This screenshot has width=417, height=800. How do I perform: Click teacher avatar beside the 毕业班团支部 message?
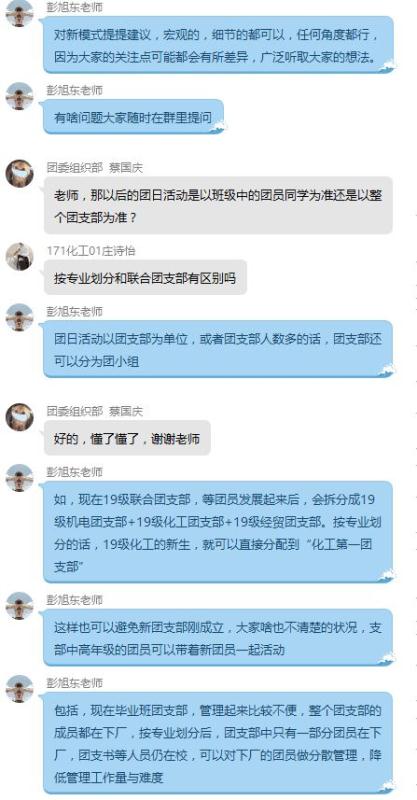click(x=19, y=689)
